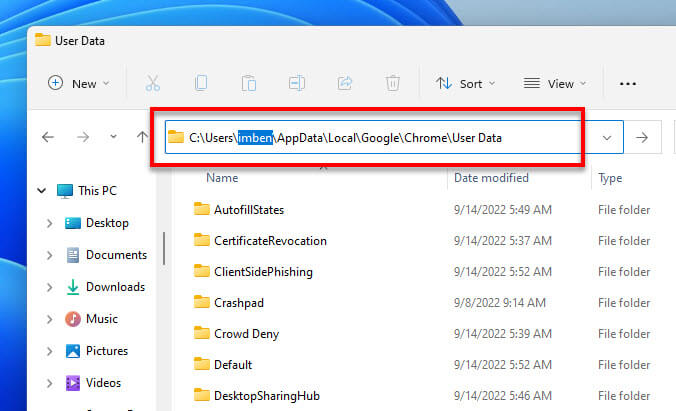Expand the Desktop tree node

click(50, 223)
